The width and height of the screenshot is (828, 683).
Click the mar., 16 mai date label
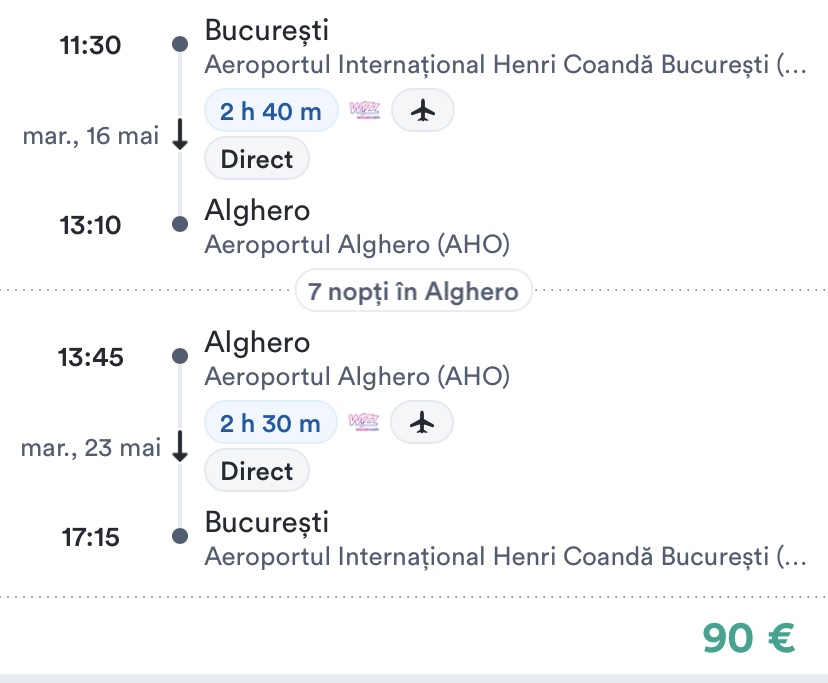[91, 137]
